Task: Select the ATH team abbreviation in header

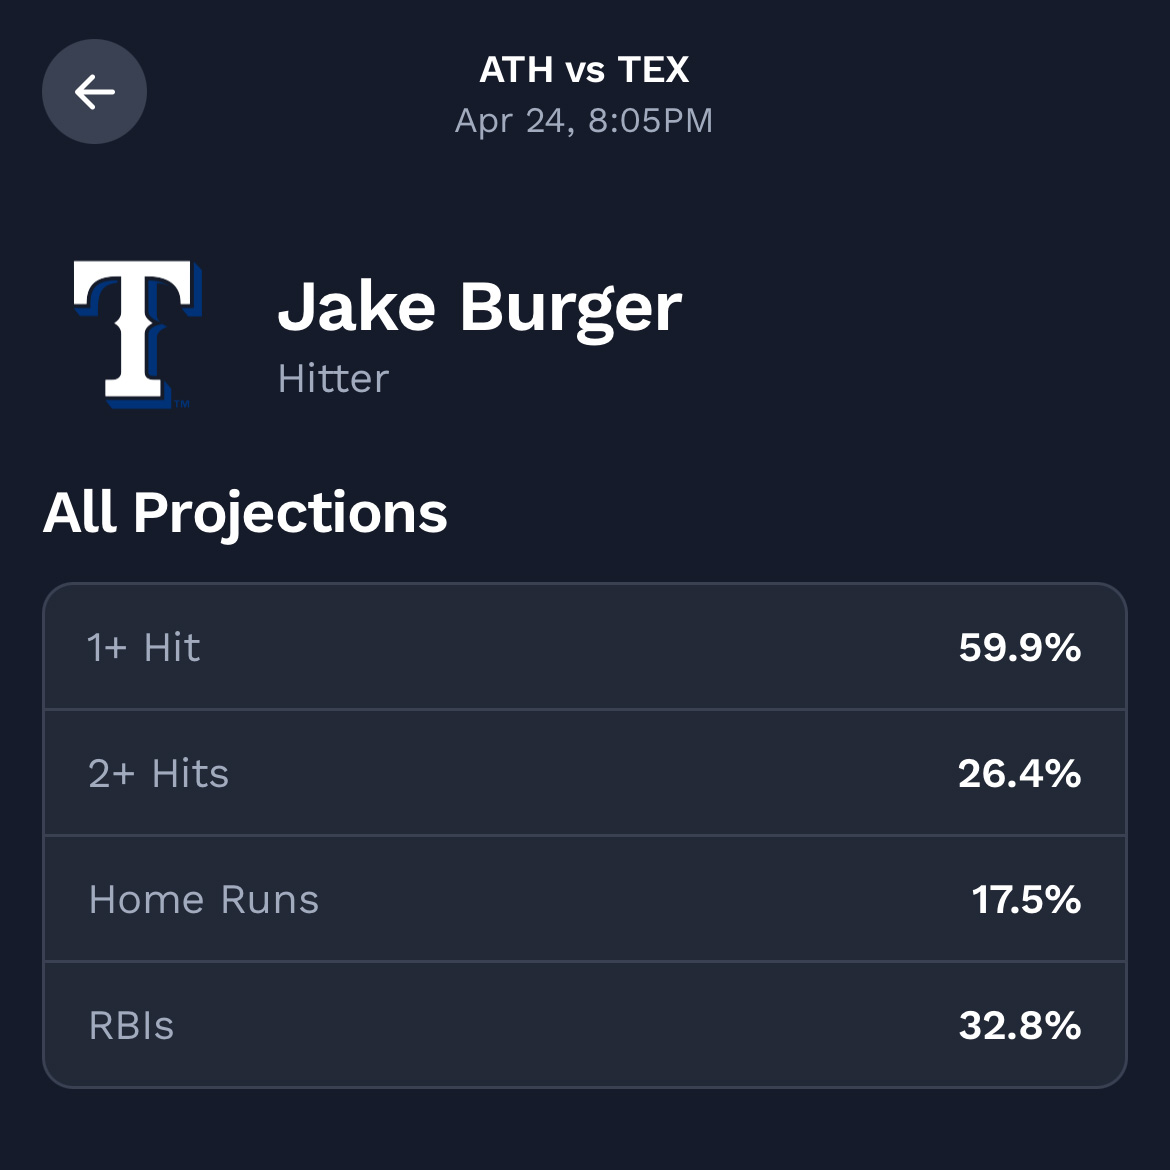Action: tap(516, 70)
